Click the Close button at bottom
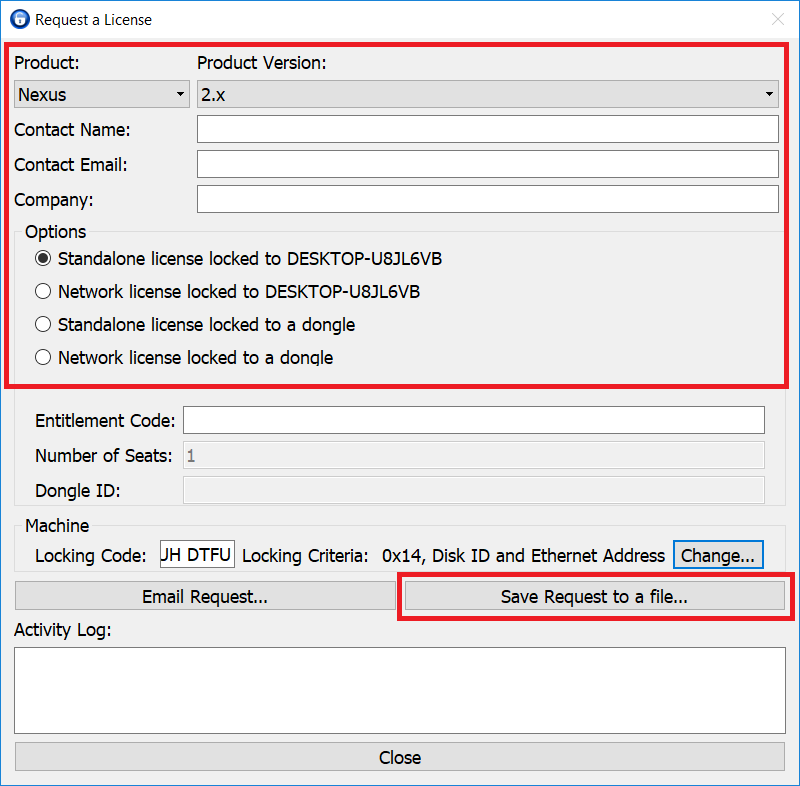 coord(399,757)
